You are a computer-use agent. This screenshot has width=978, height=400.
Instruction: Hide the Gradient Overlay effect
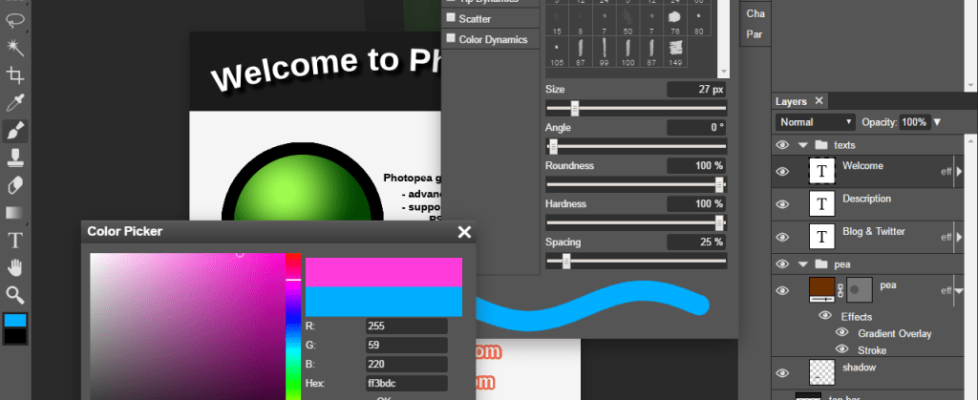(842, 333)
